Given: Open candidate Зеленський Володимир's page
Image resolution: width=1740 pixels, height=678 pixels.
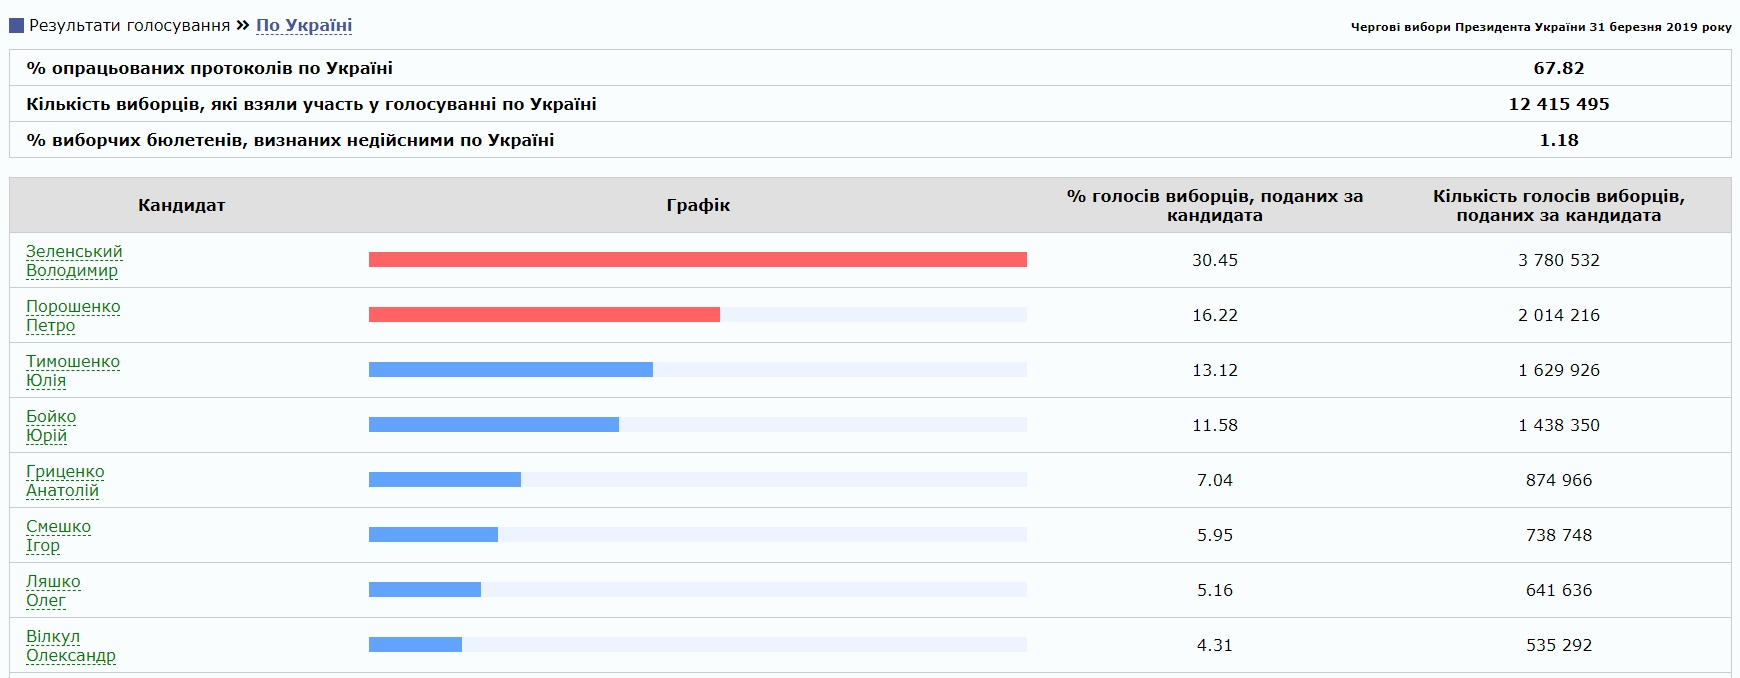Looking at the screenshot, I should point(73,261).
